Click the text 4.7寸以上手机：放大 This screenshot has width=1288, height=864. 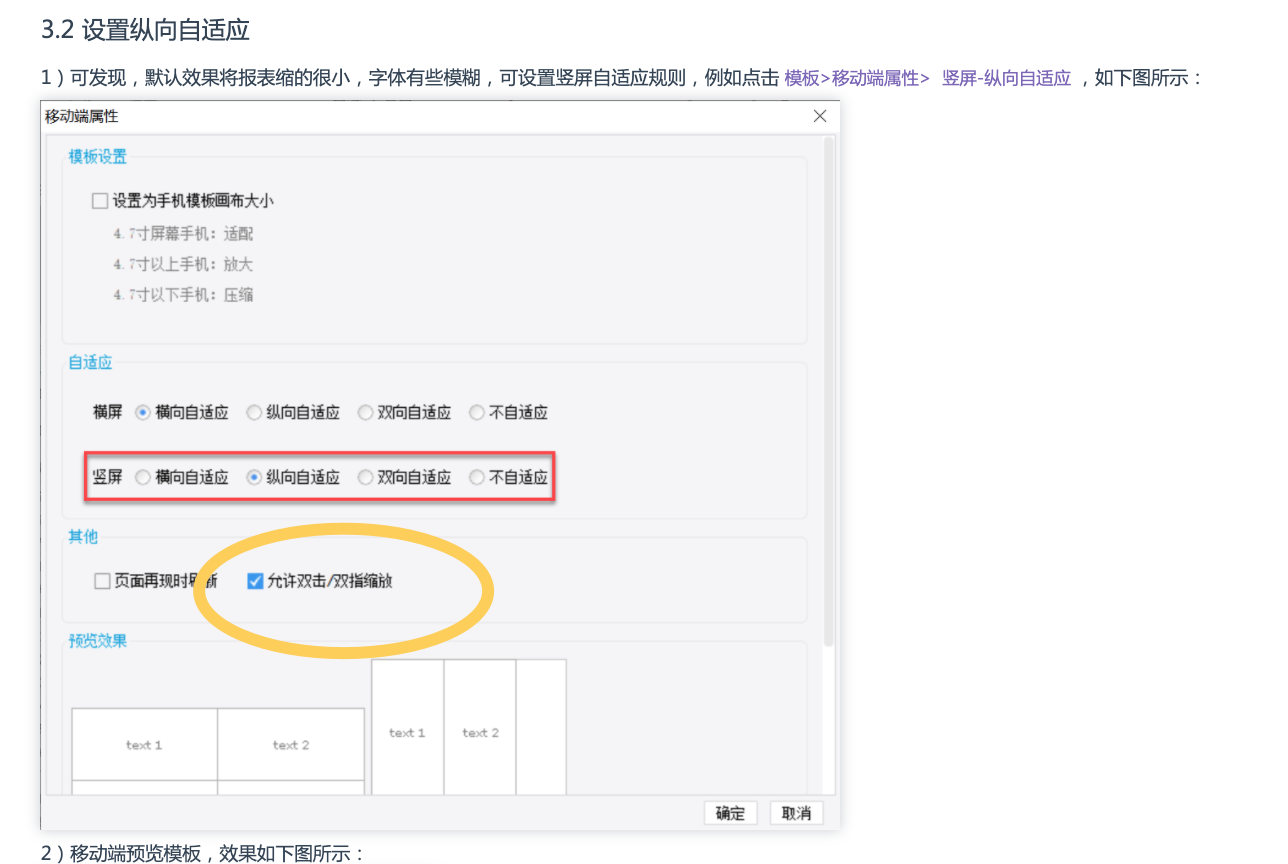point(183,265)
